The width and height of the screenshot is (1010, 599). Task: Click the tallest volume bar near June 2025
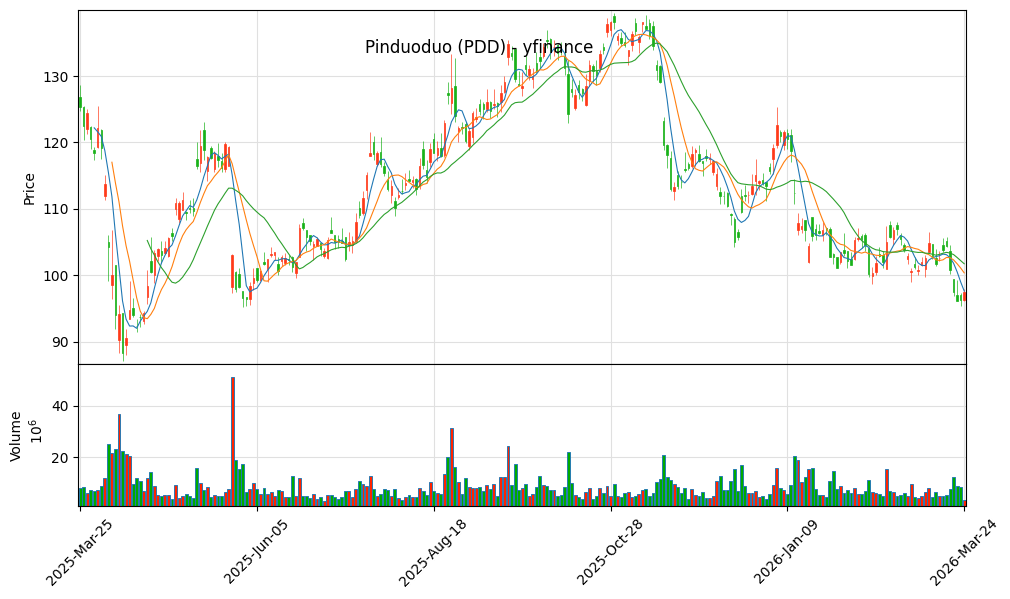tap(233, 442)
